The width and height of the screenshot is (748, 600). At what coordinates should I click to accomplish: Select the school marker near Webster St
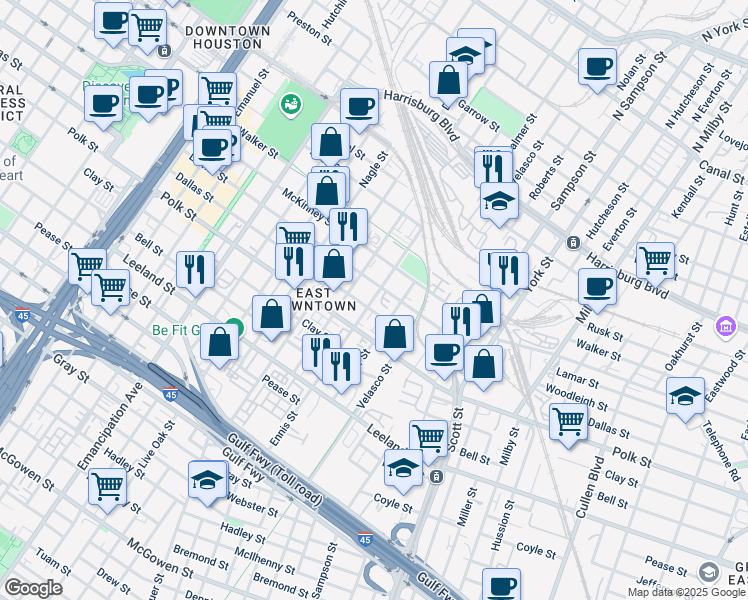(208, 481)
